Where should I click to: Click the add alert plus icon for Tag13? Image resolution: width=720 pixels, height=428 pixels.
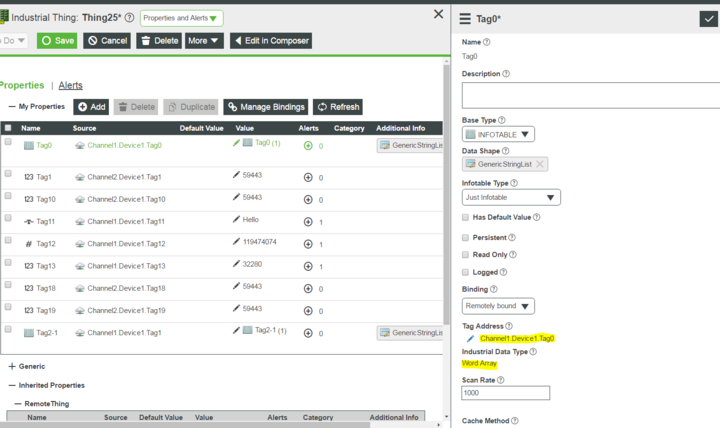[x=308, y=266]
